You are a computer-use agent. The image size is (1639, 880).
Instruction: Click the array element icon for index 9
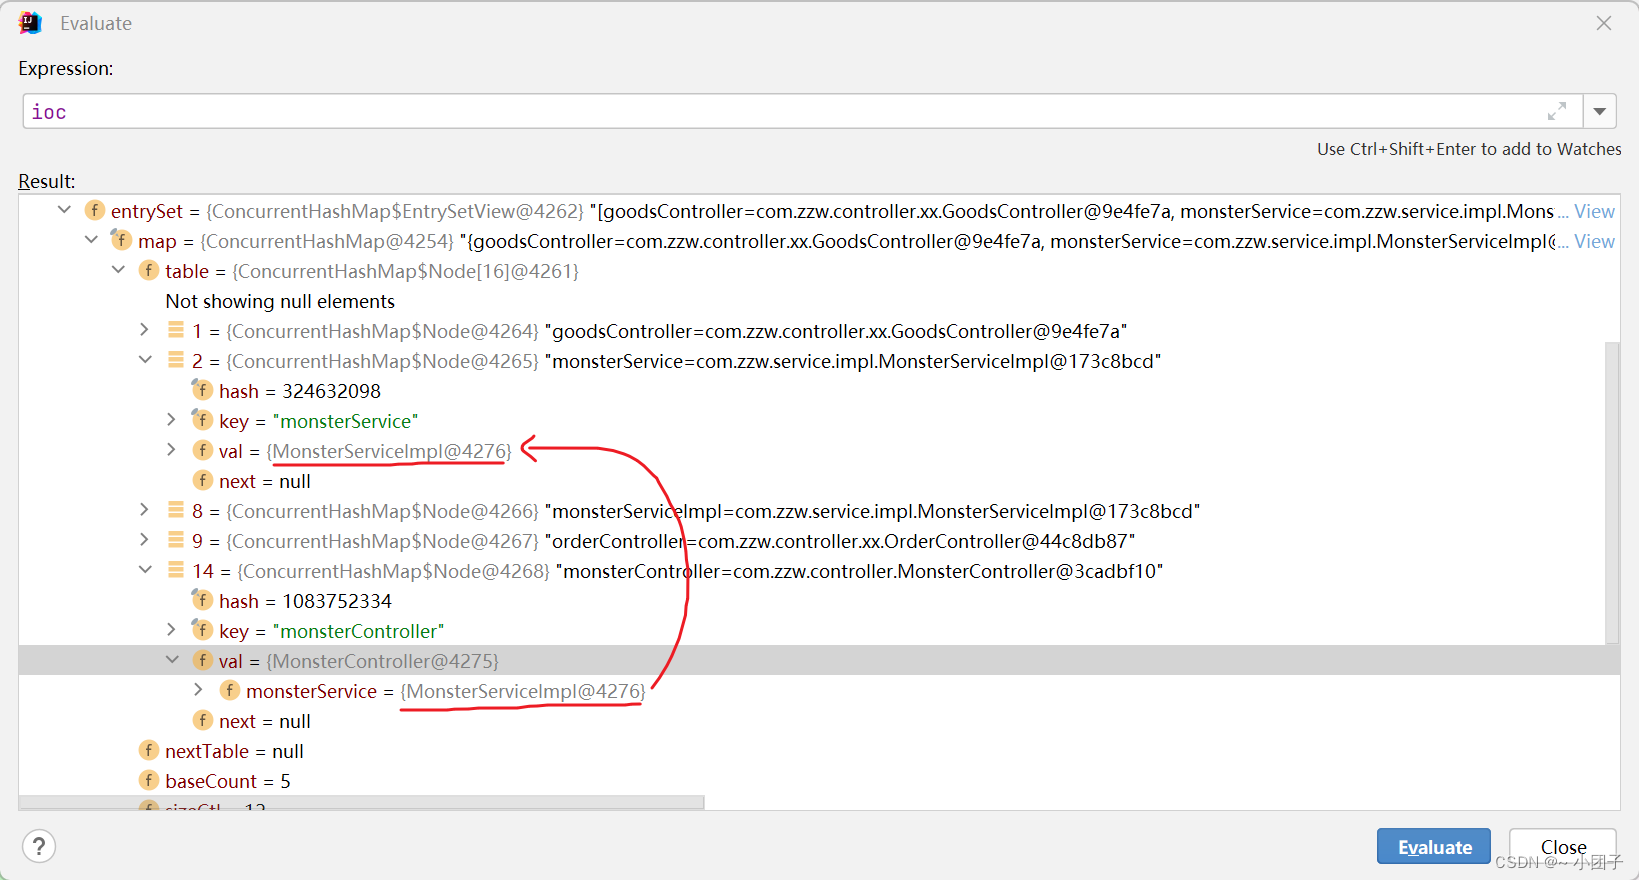(x=176, y=539)
